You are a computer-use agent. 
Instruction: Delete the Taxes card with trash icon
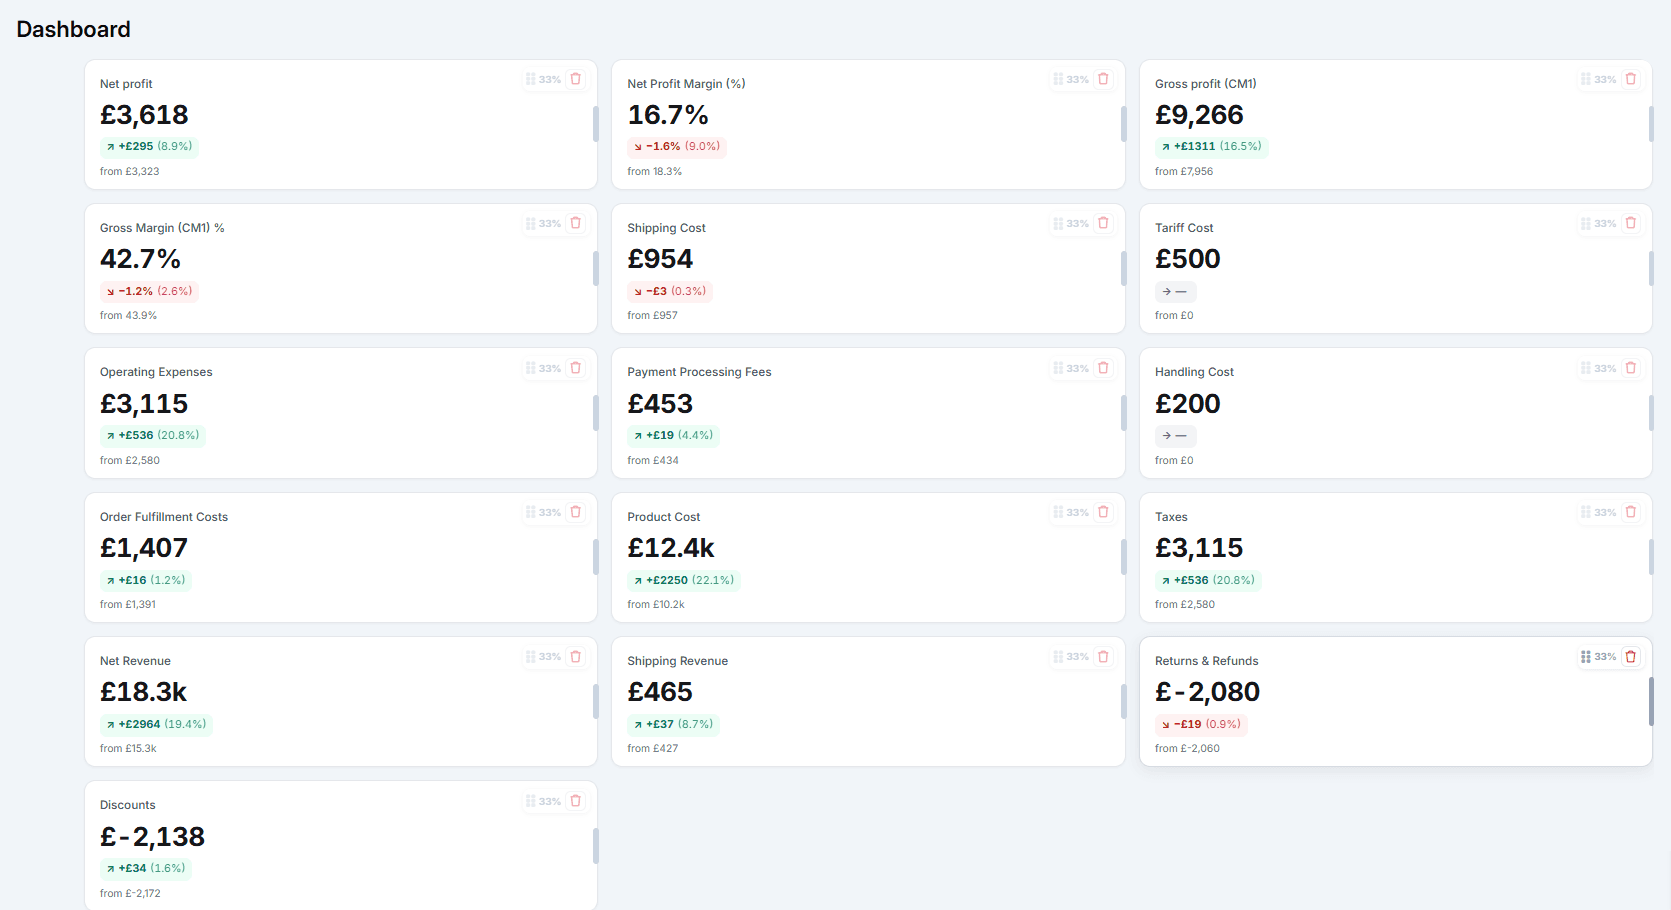pyautogui.click(x=1631, y=512)
